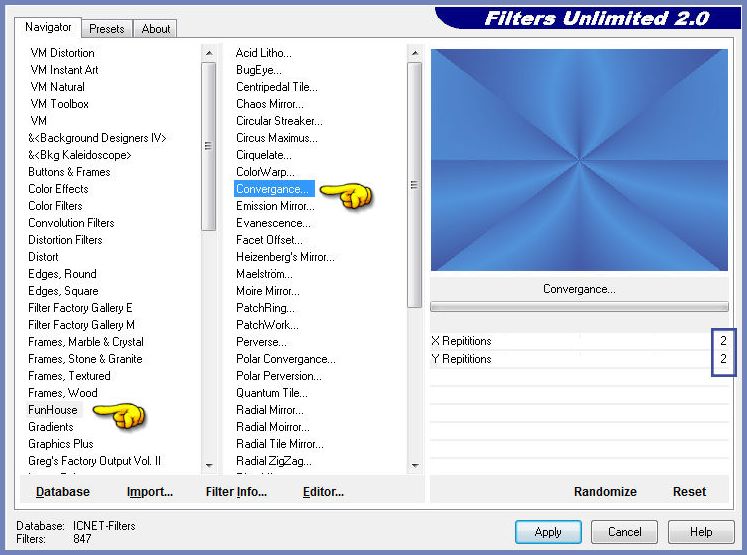Click Import... to add filters
Image resolution: width=747 pixels, height=555 pixels.
(x=150, y=492)
